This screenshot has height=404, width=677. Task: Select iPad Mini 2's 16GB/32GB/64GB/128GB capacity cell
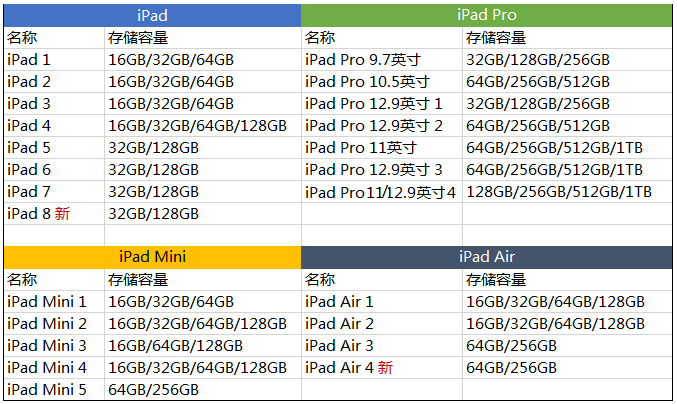[203, 324]
